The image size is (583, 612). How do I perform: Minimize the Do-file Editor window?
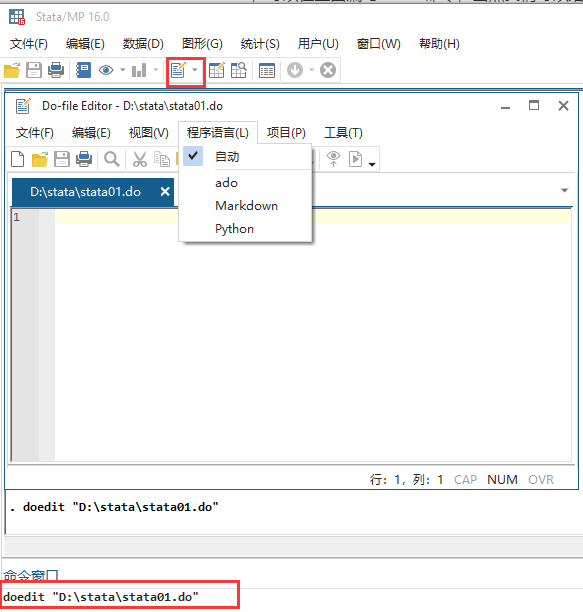tap(505, 106)
